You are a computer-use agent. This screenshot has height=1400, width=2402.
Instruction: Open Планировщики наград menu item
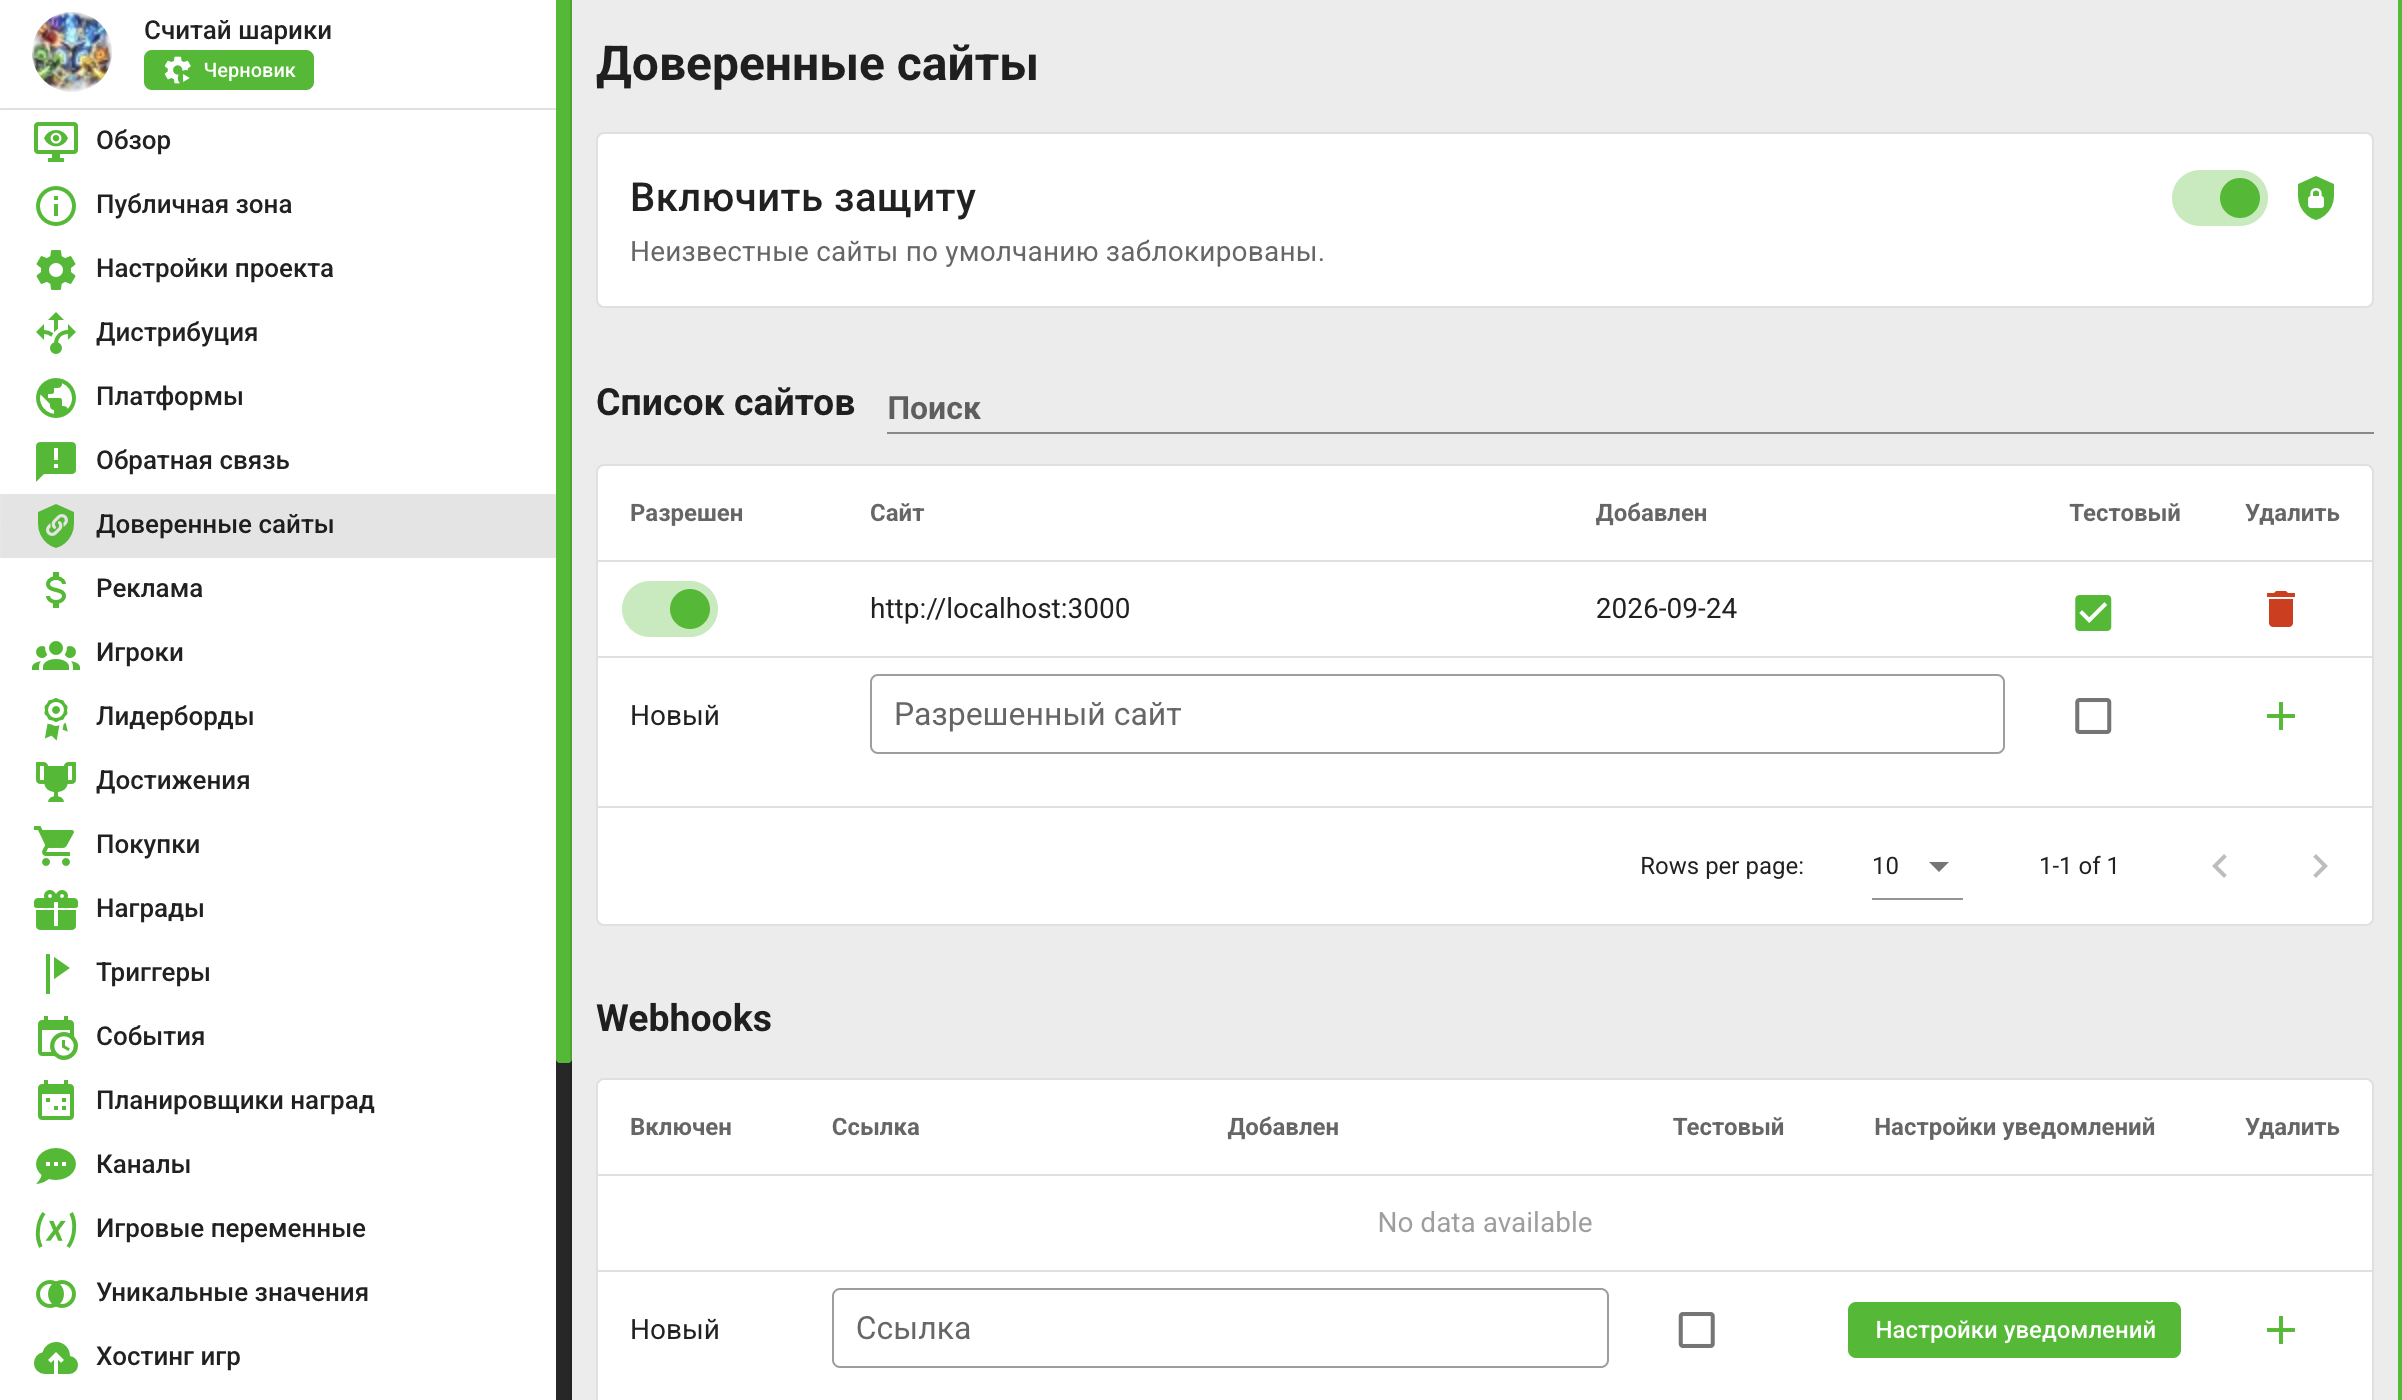278,1101
